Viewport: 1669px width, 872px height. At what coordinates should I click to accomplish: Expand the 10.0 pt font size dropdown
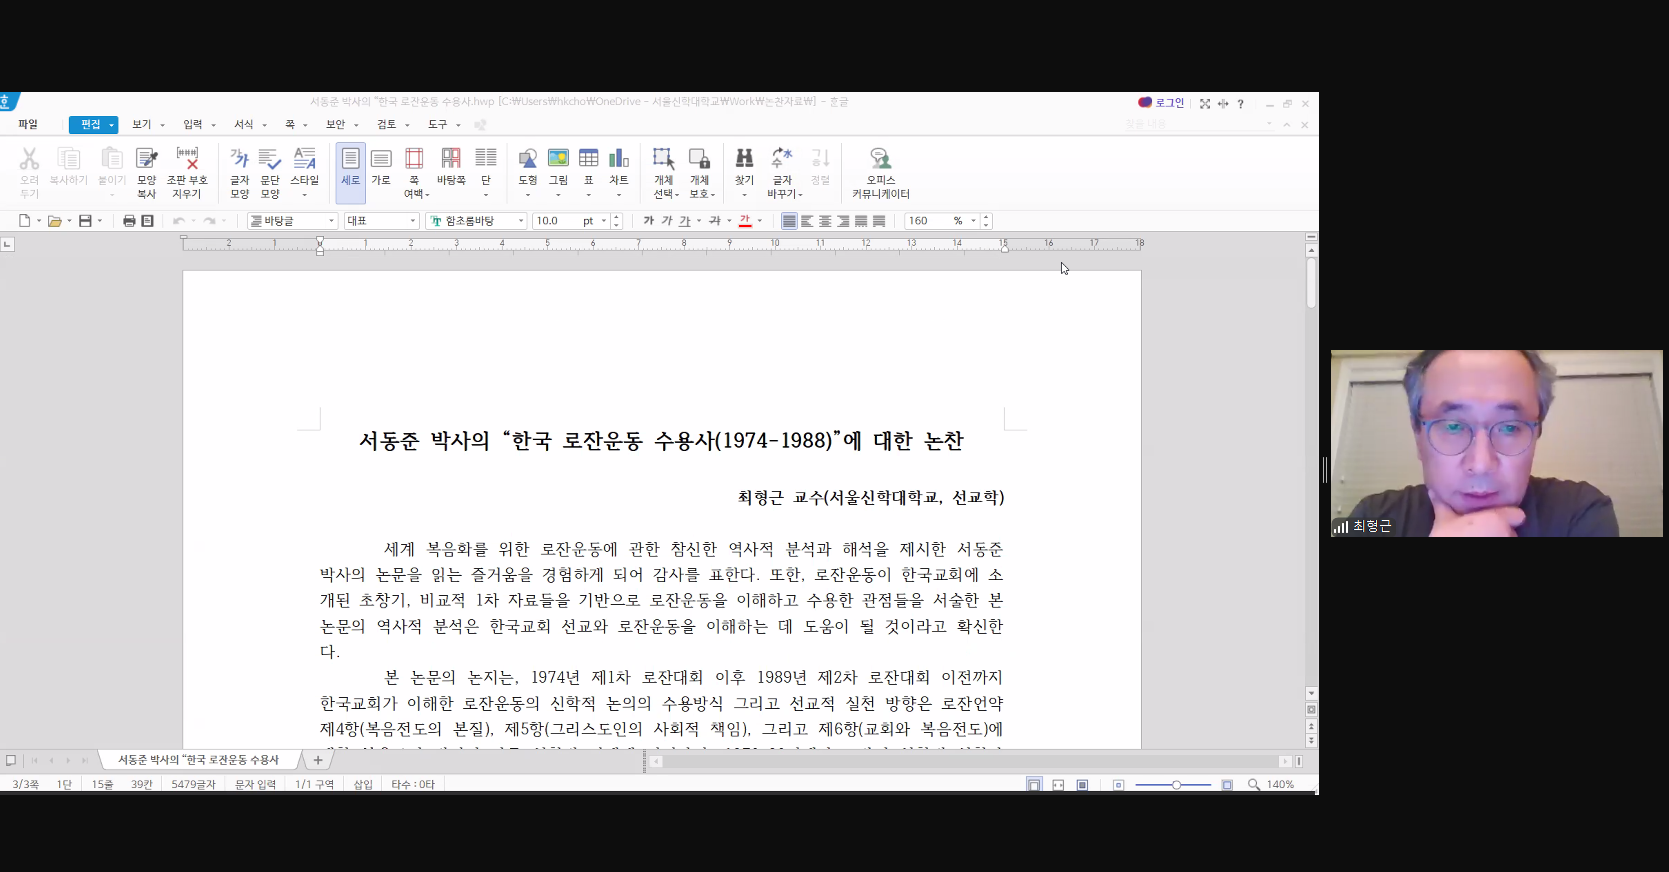pos(604,221)
